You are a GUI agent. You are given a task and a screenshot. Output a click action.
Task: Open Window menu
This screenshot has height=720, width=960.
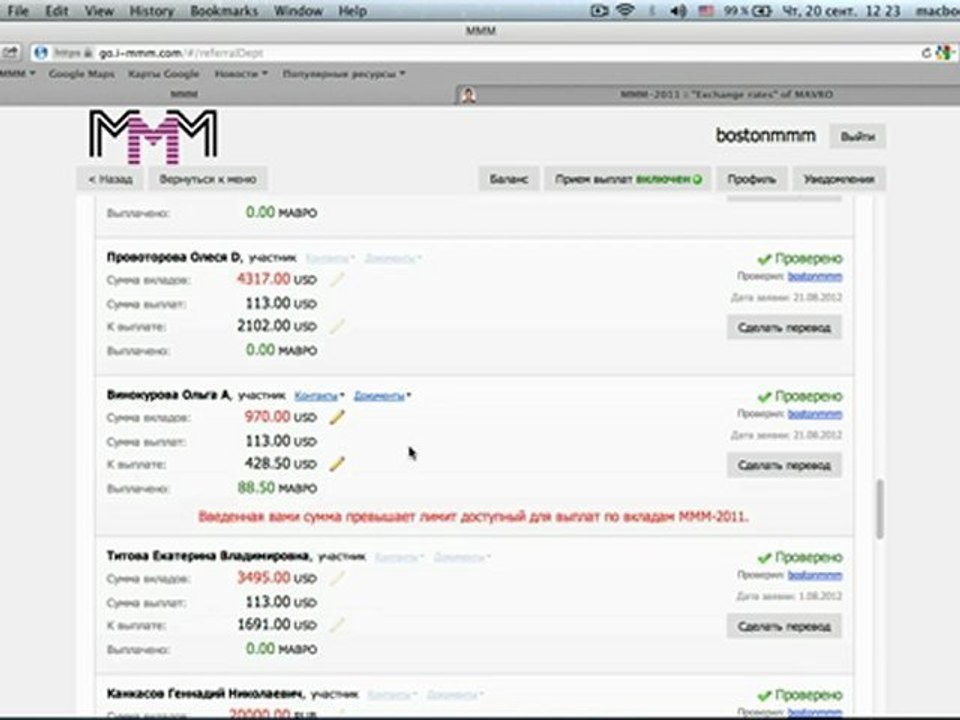(298, 10)
